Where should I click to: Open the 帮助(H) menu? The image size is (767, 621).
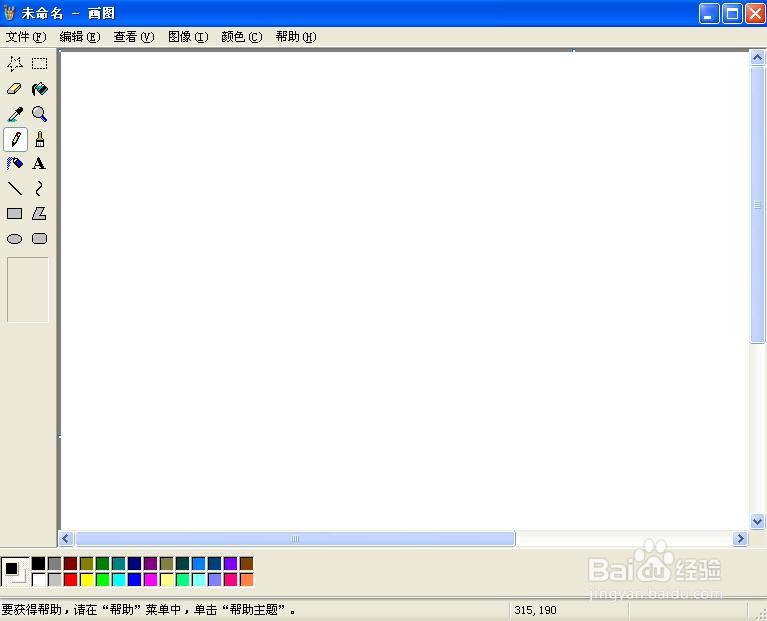click(x=296, y=37)
